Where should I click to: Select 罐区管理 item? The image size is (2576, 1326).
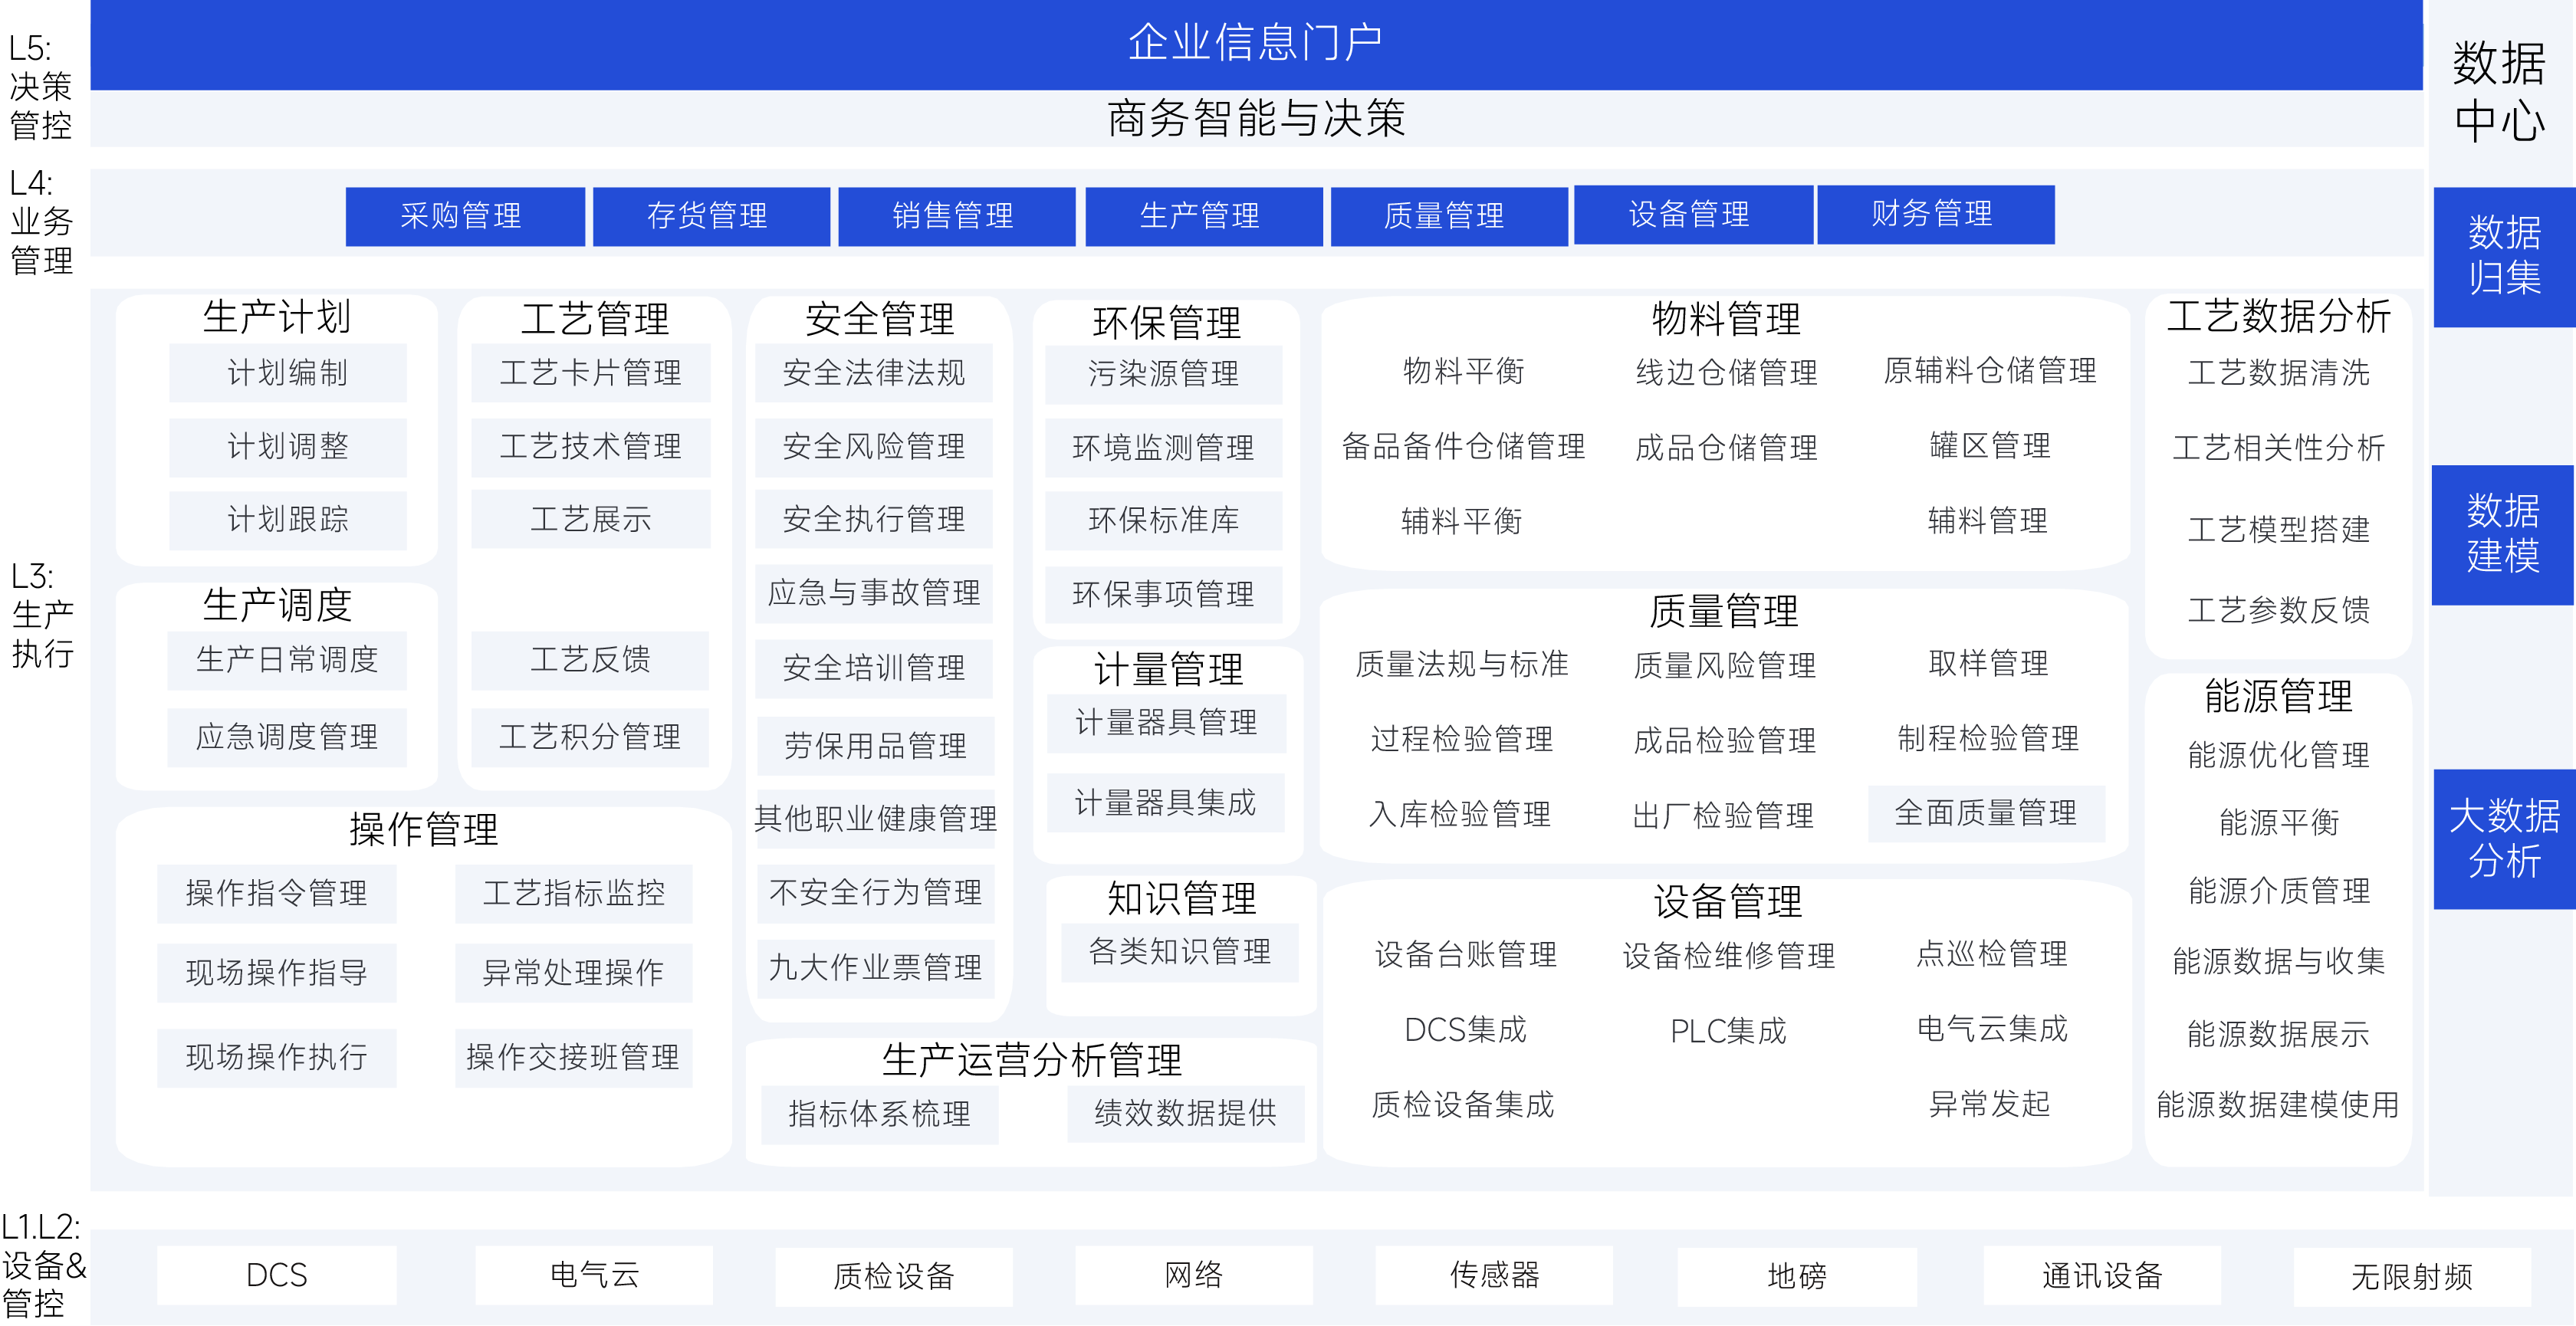click(x=1990, y=446)
